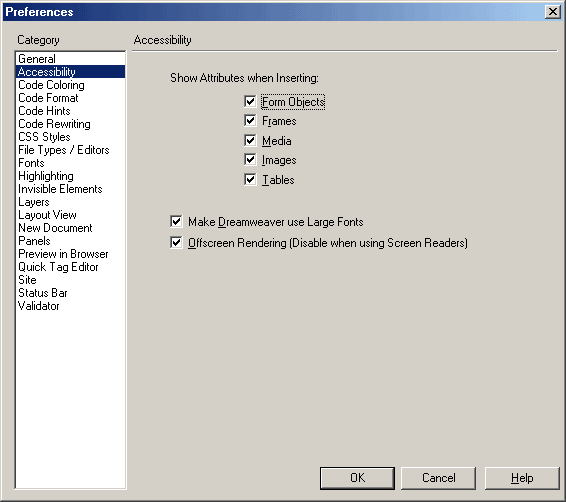Open the Code Coloring category
566x502 pixels.
click(x=51, y=85)
